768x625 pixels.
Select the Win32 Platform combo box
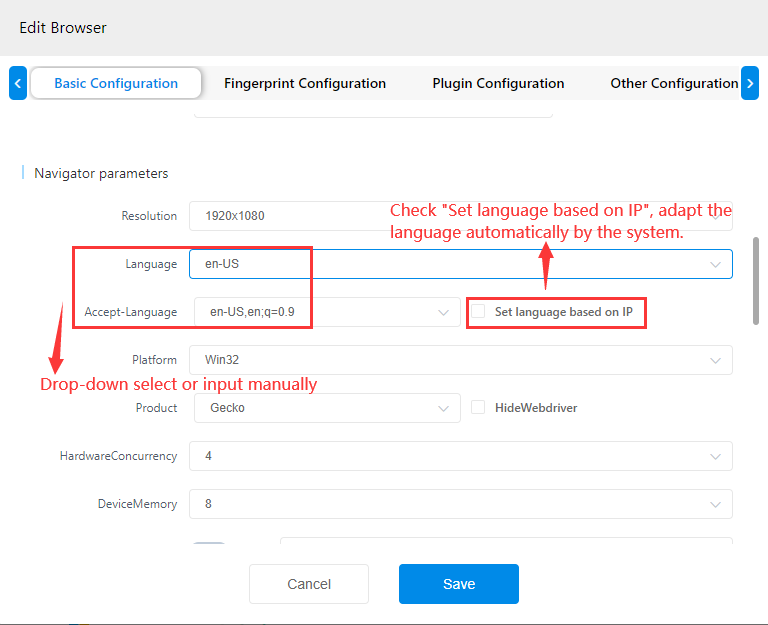461,360
